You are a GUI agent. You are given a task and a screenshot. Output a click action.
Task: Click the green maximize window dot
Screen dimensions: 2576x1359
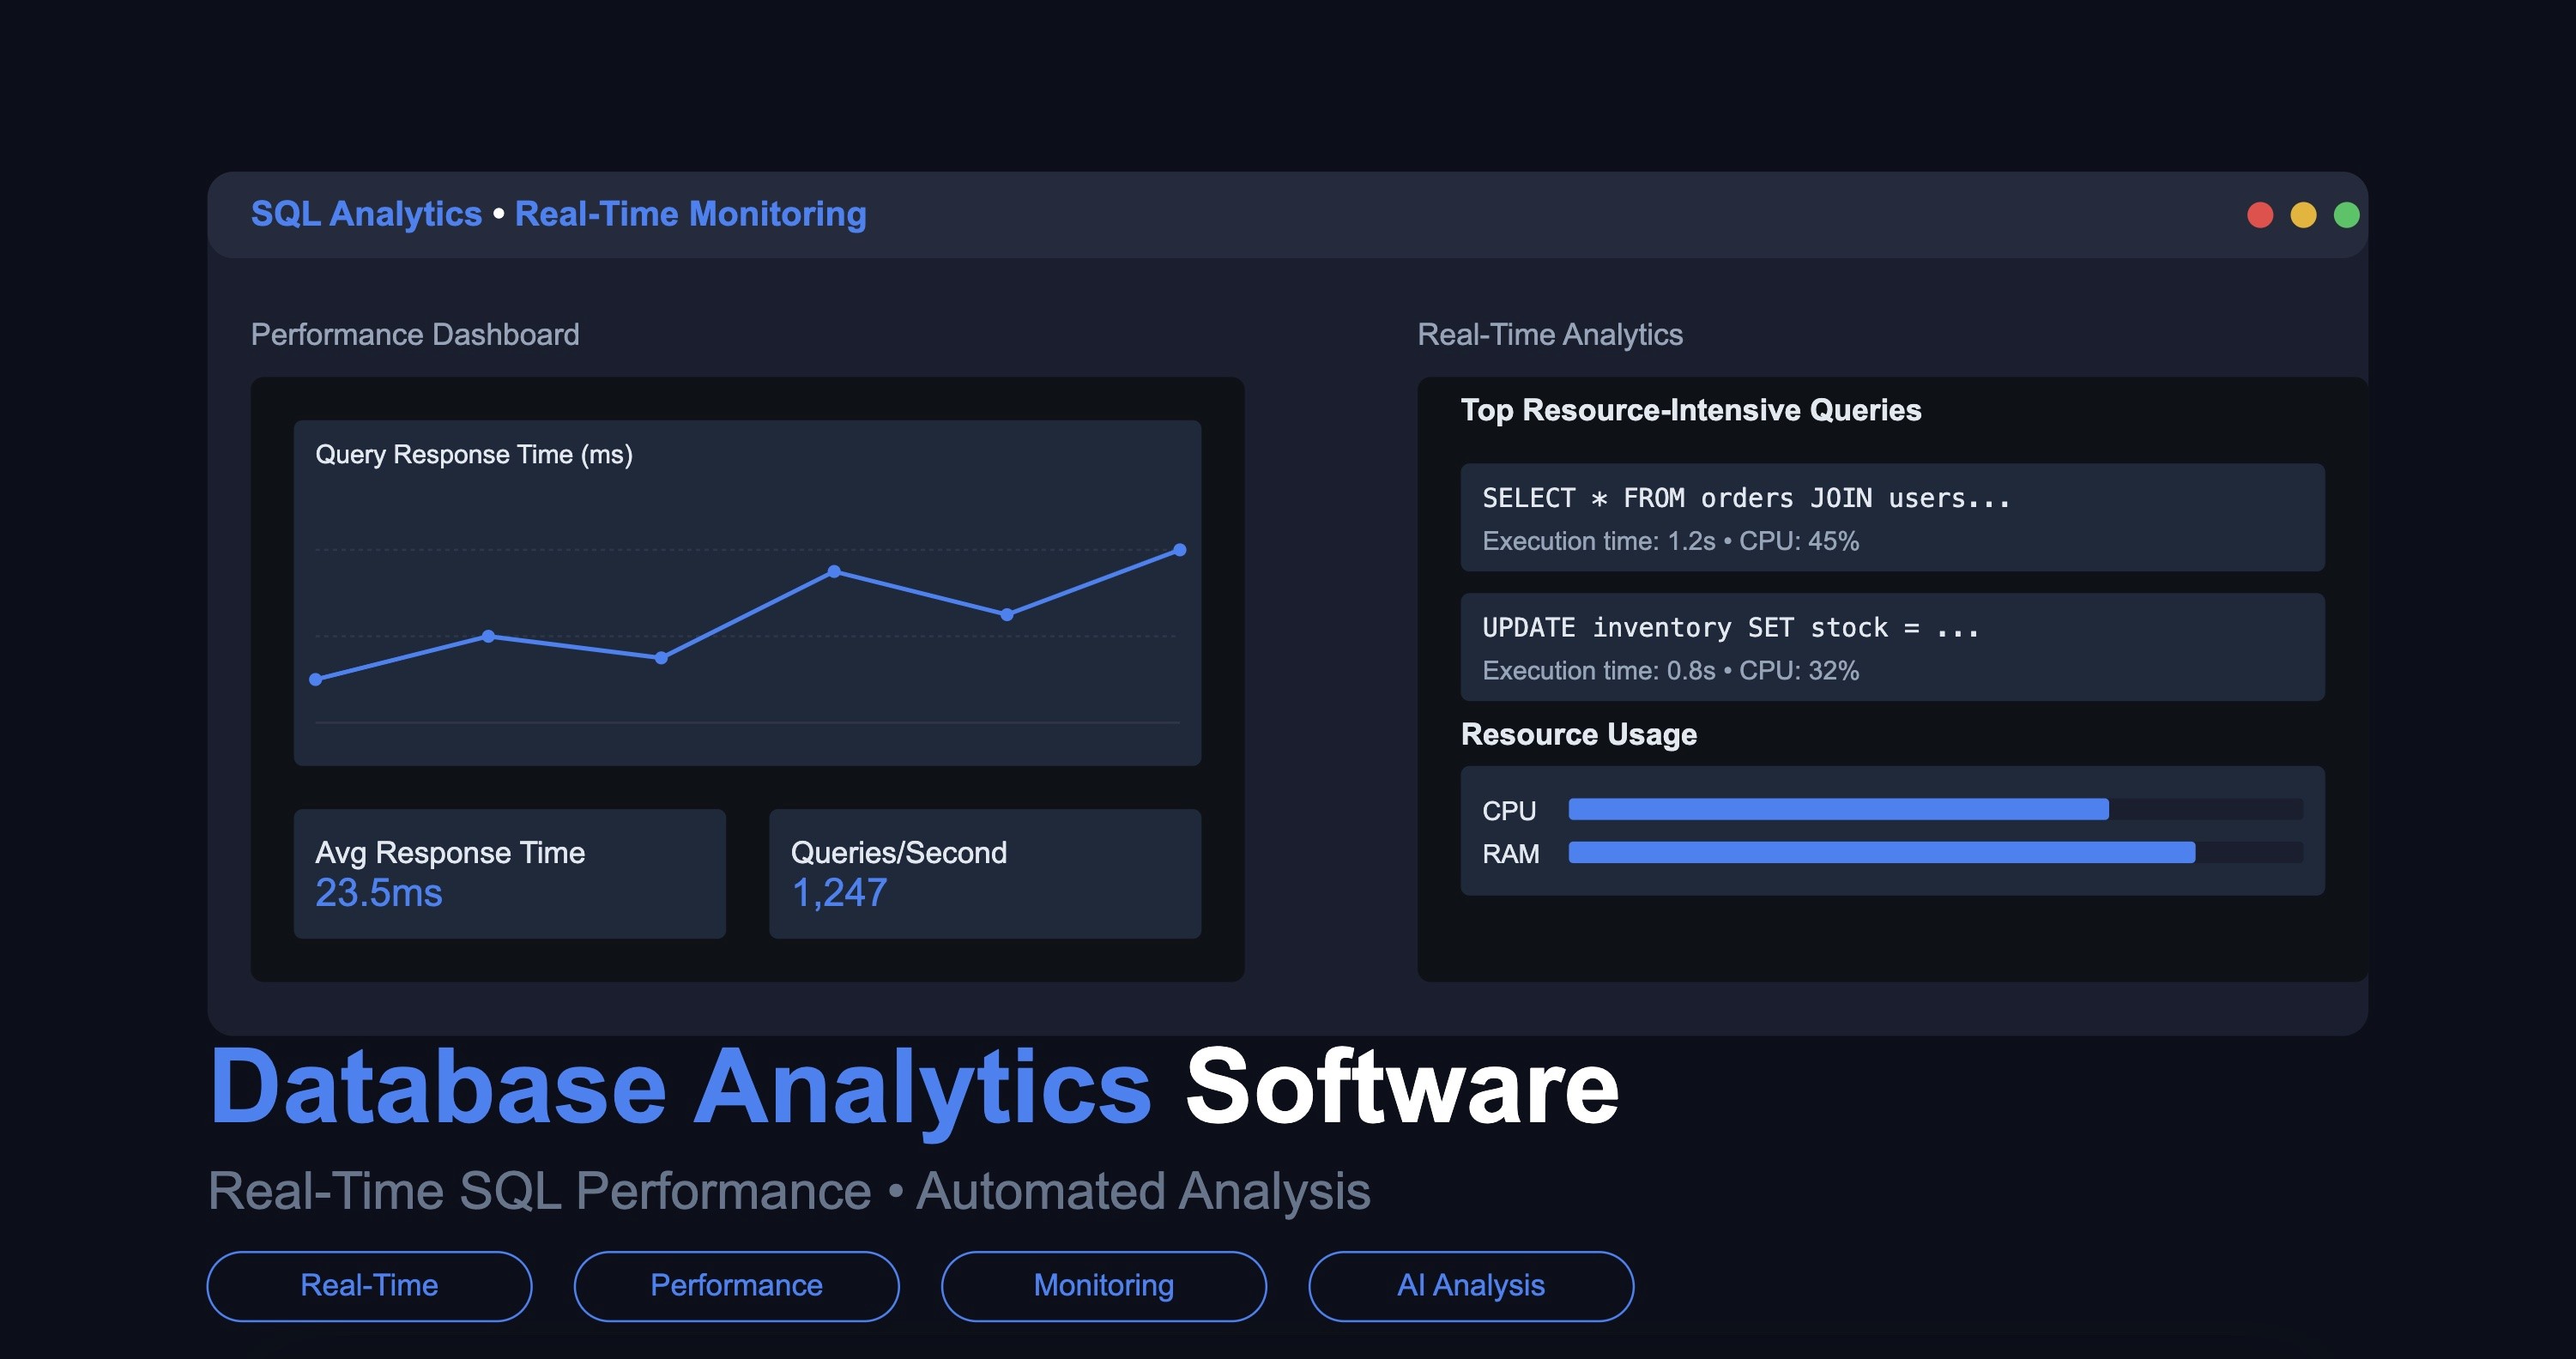click(x=2346, y=215)
